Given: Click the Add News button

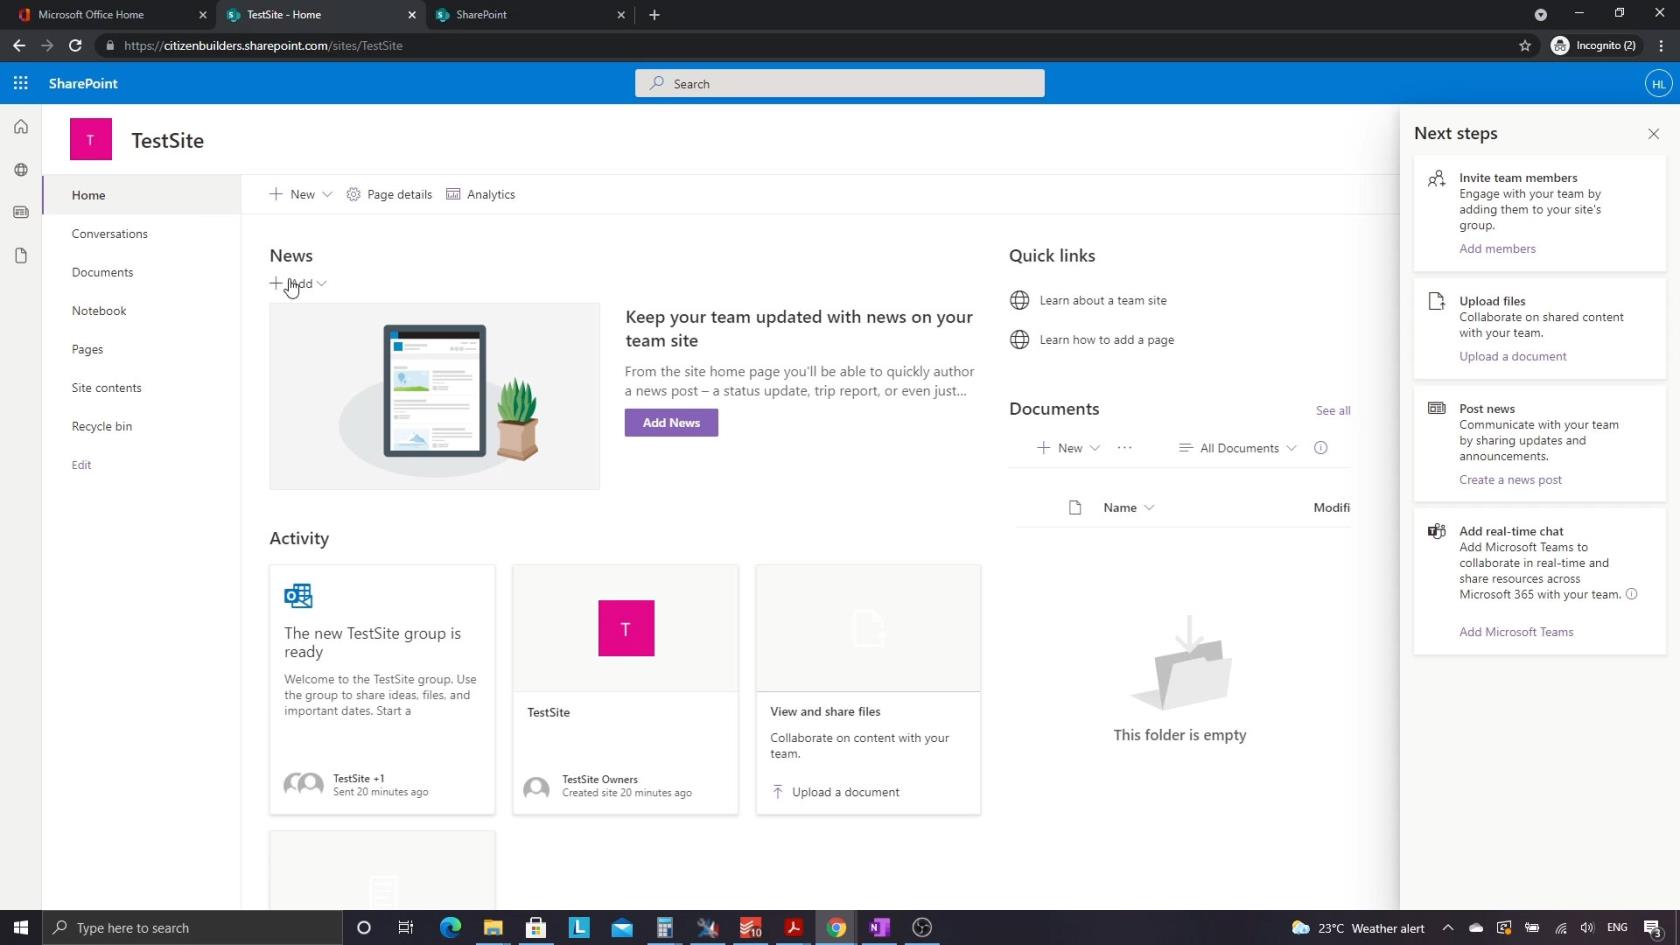Looking at the screenshot, I should [x=671, y=423].
